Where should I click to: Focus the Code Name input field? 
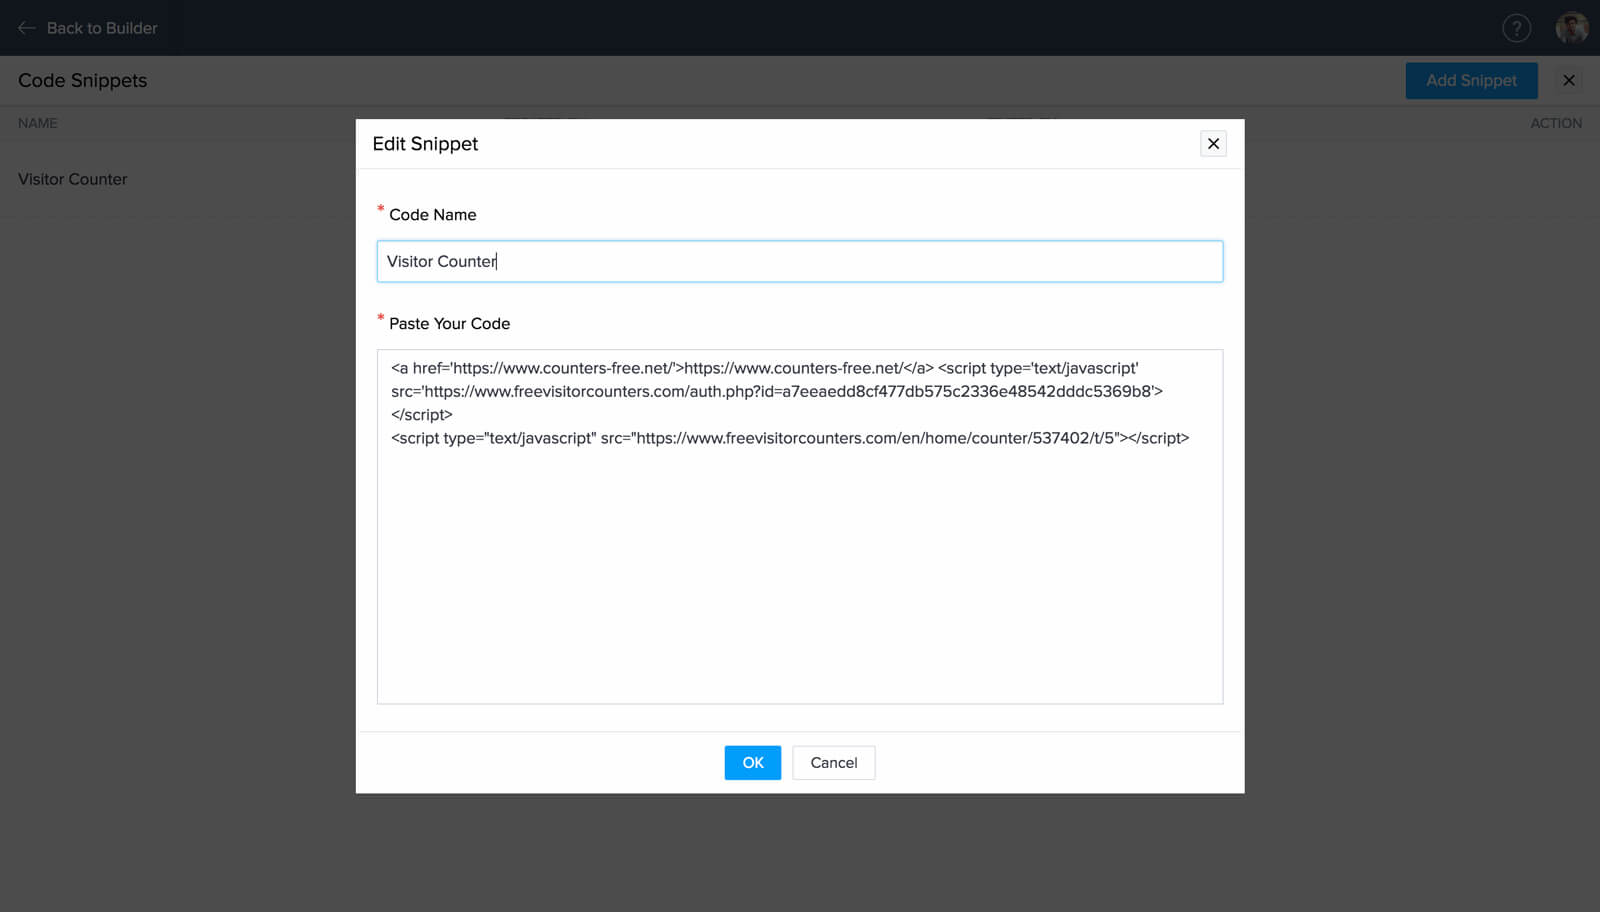(x=800, y=262)
